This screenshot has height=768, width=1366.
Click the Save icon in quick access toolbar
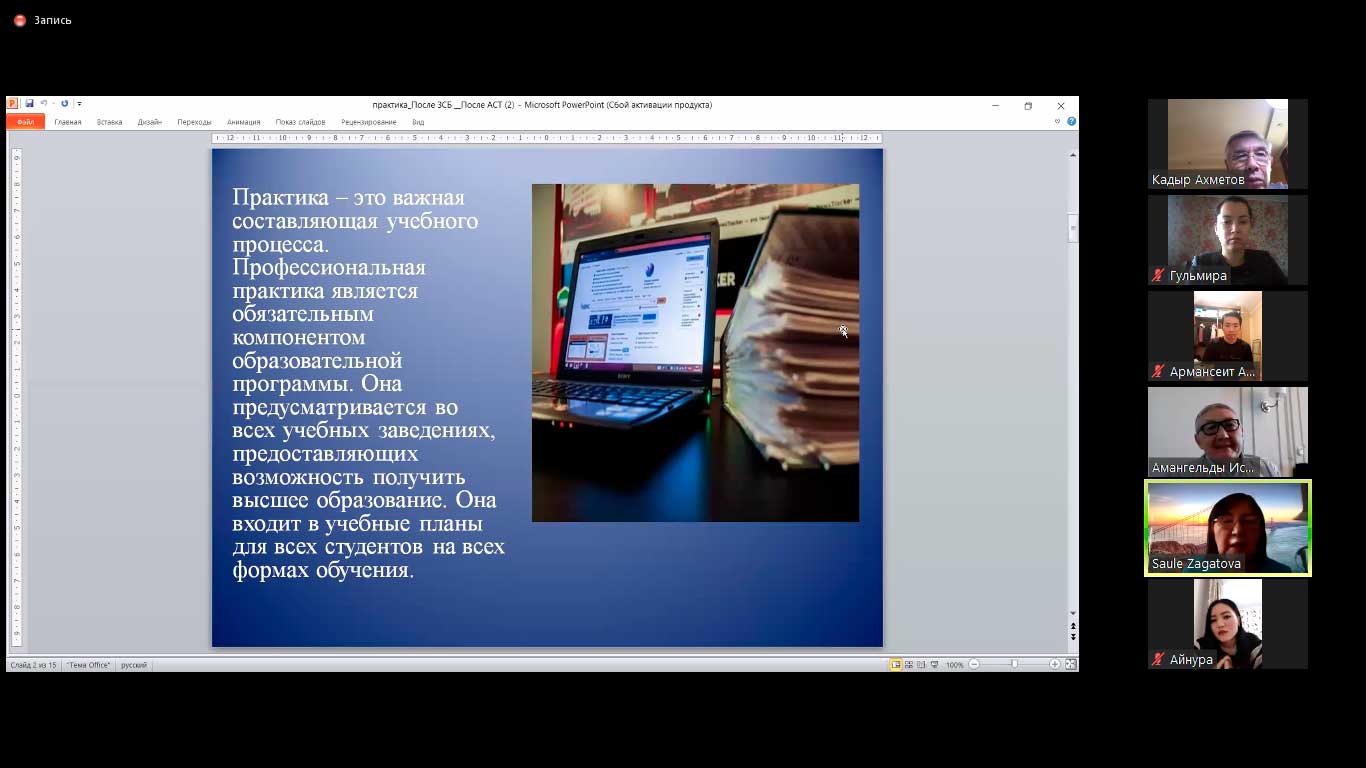point(30,104)
